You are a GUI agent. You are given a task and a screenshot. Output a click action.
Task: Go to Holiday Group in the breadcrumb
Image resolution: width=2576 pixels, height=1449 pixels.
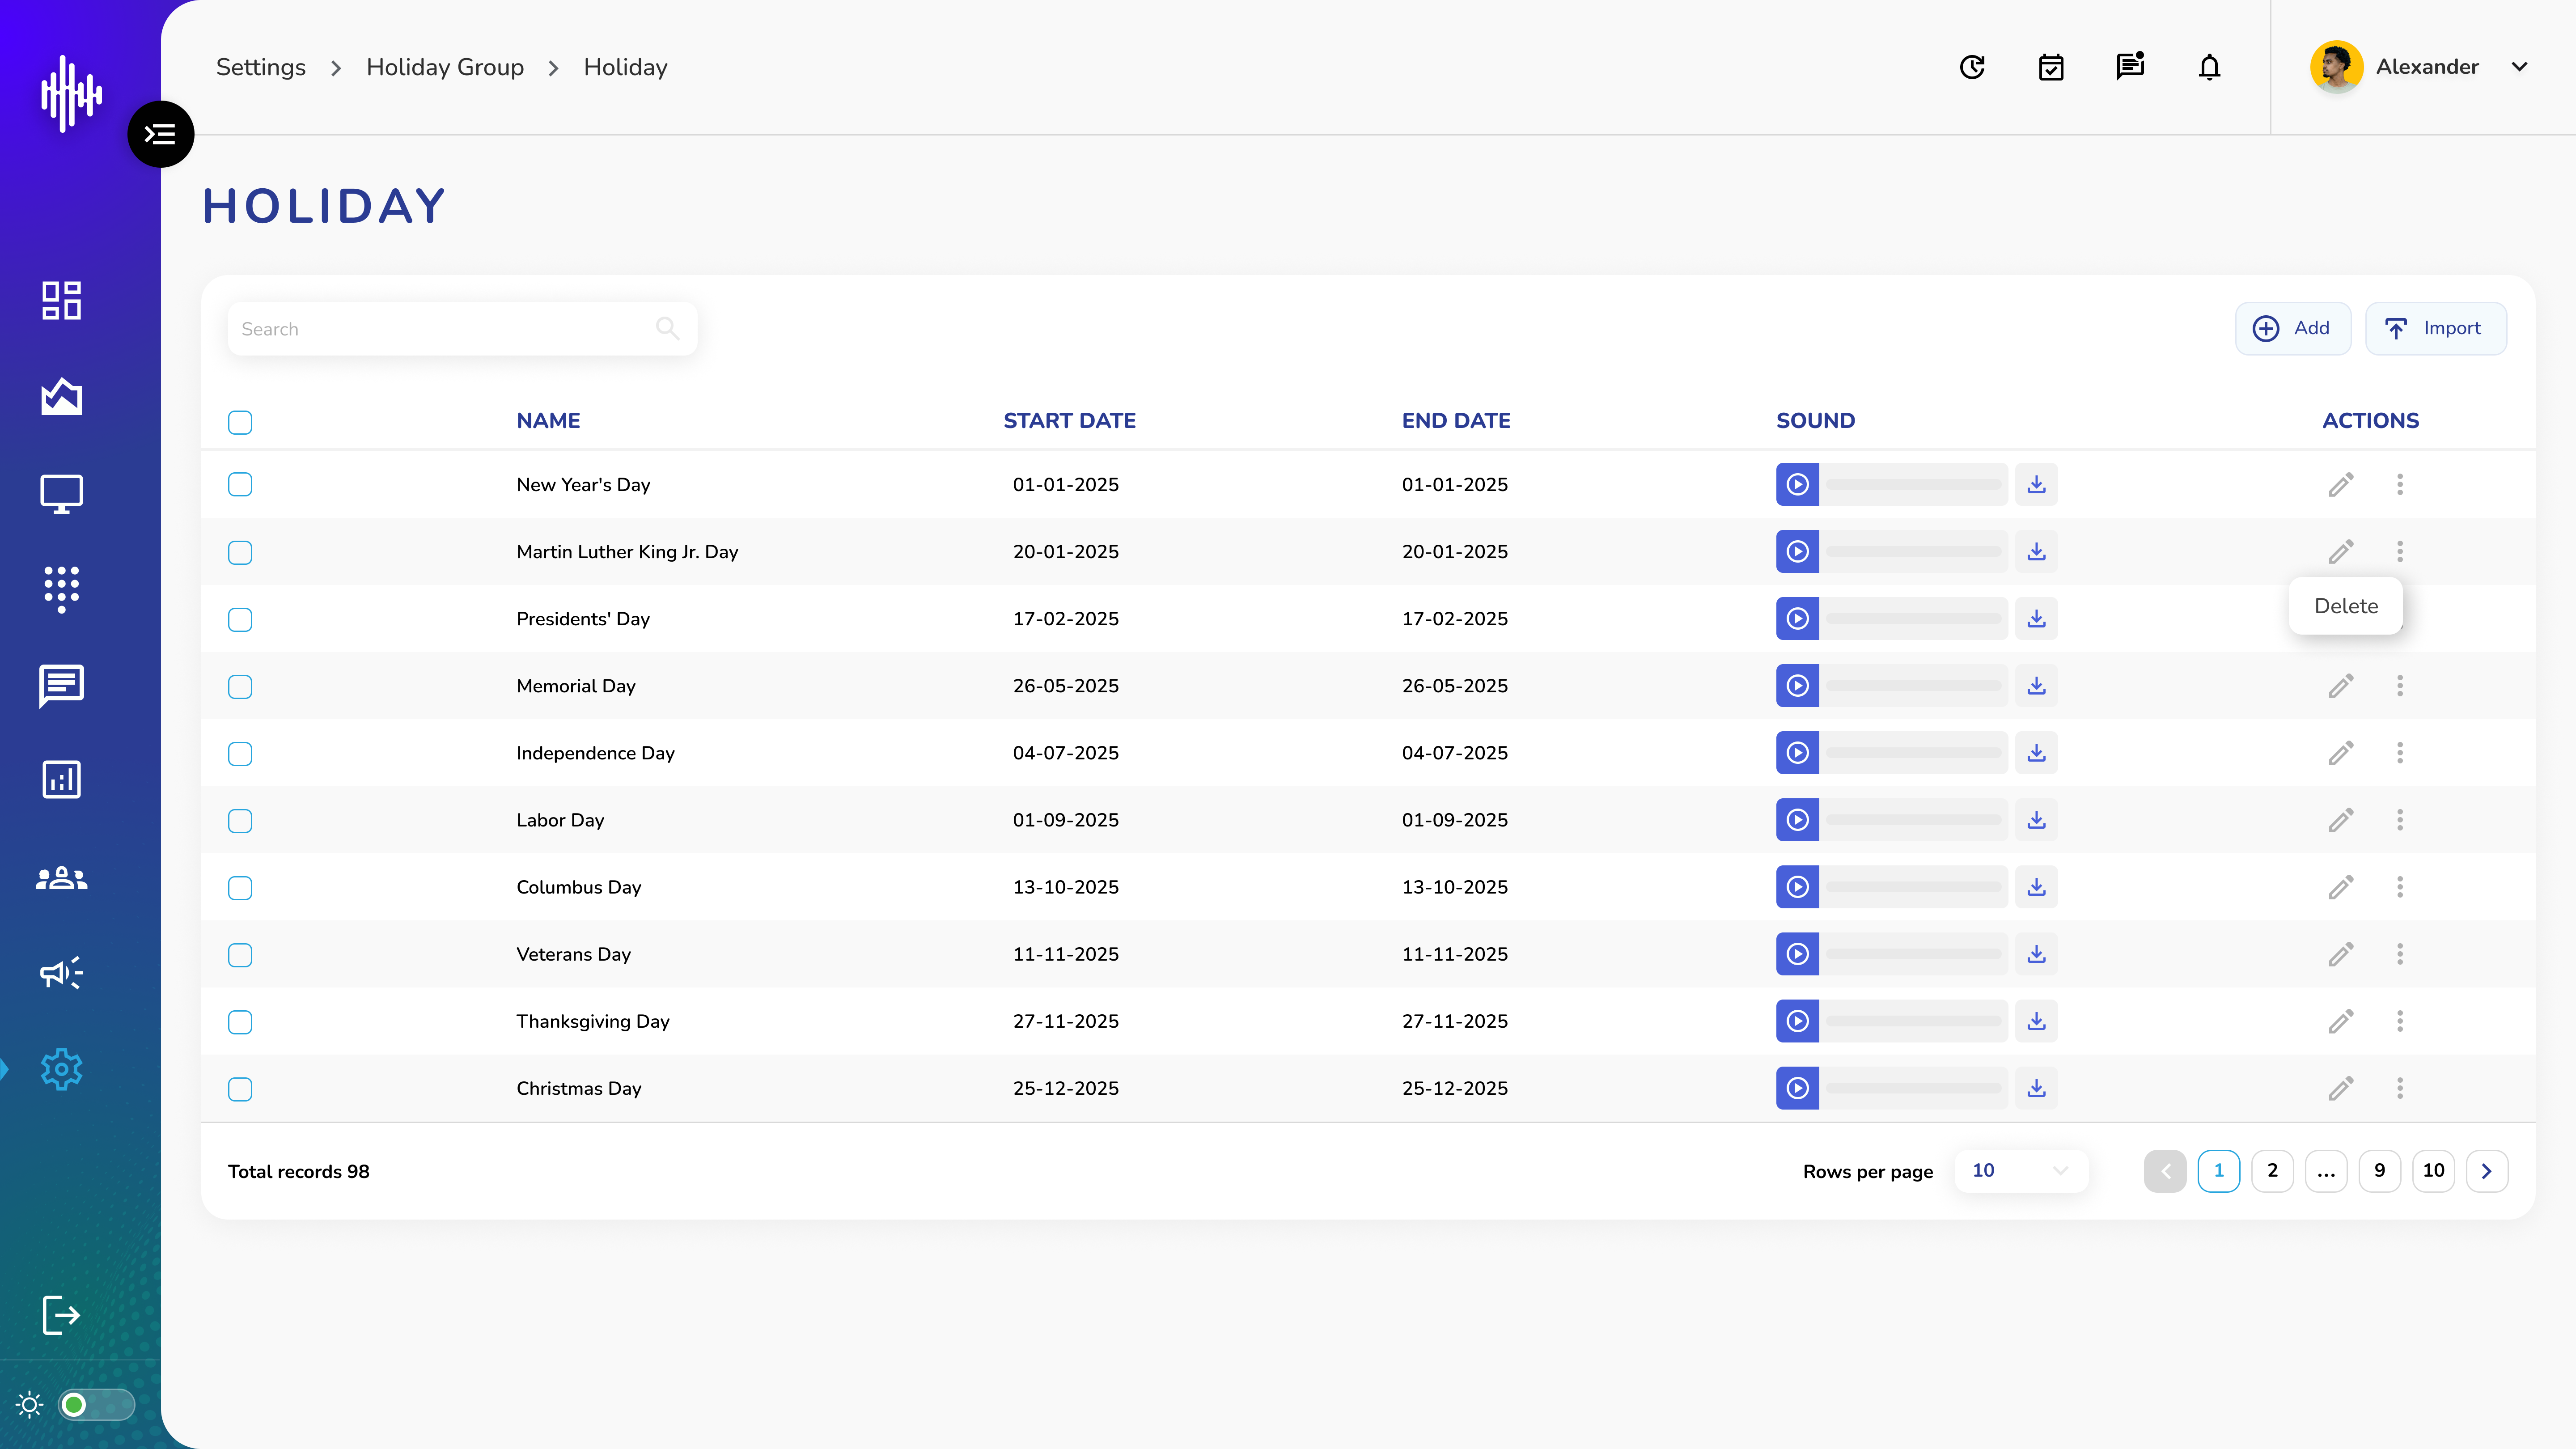[445, 67]
